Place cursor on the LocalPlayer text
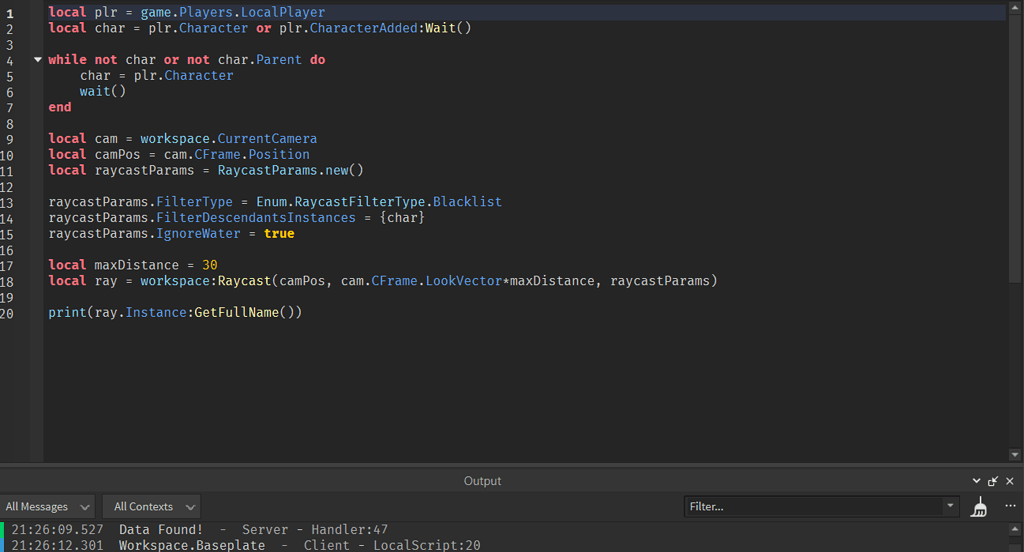This screenshot has width=1024, height=552. click(x=283, y=12)
